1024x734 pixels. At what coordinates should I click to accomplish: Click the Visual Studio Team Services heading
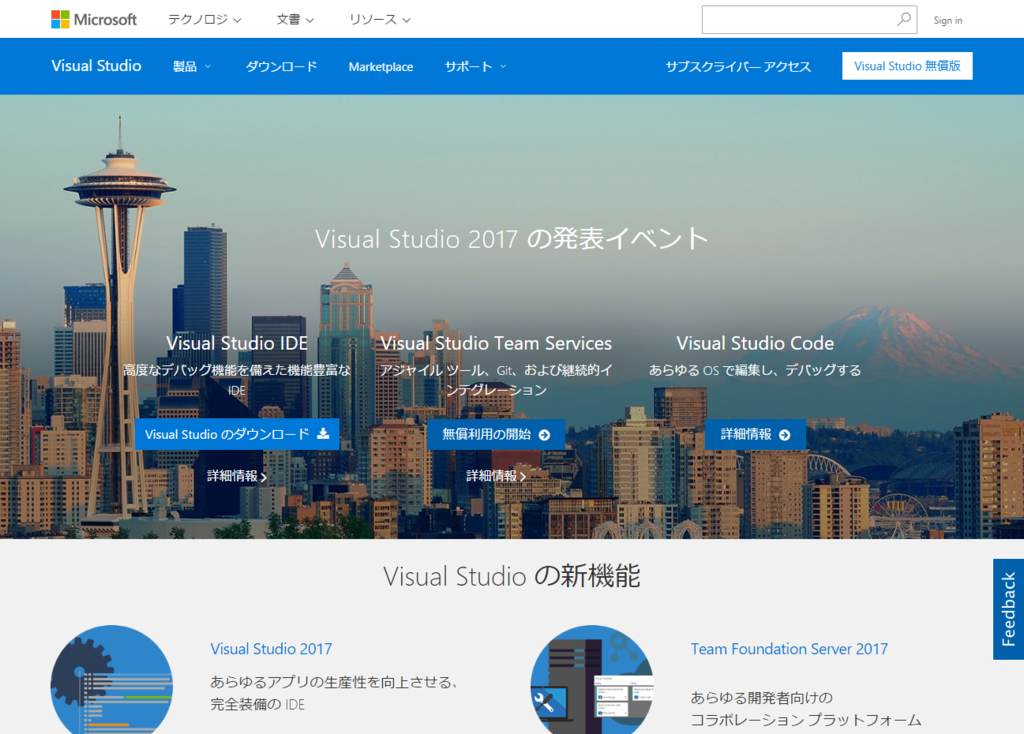(x=496, y=343)
